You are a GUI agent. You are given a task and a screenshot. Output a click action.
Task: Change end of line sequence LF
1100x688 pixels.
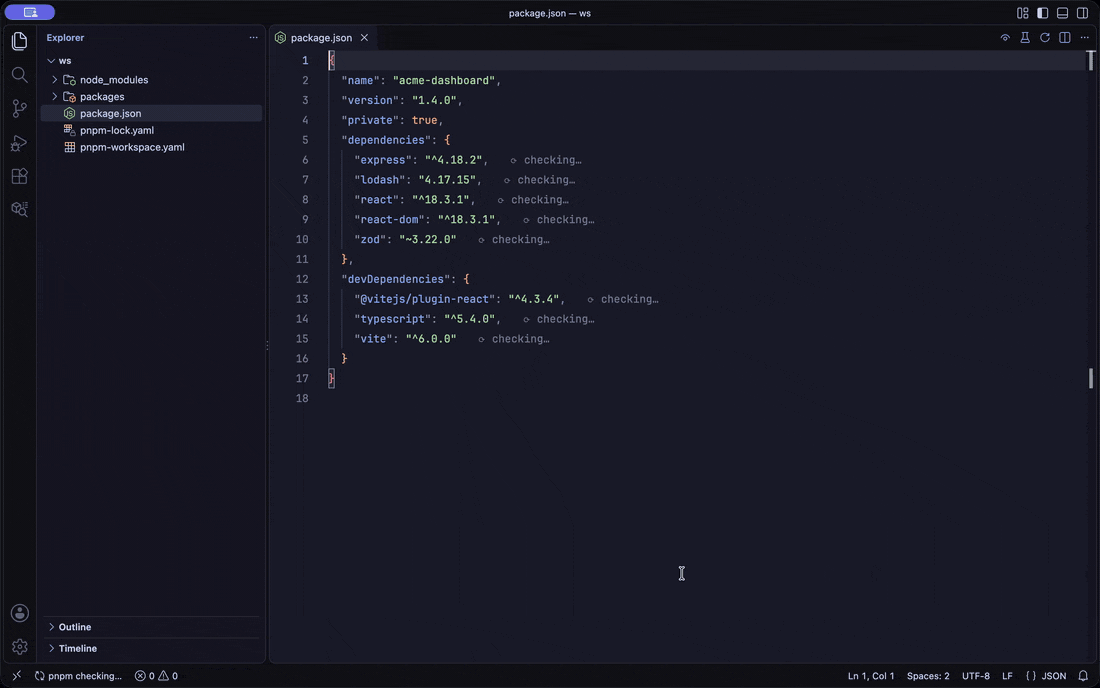(1007, 676)
